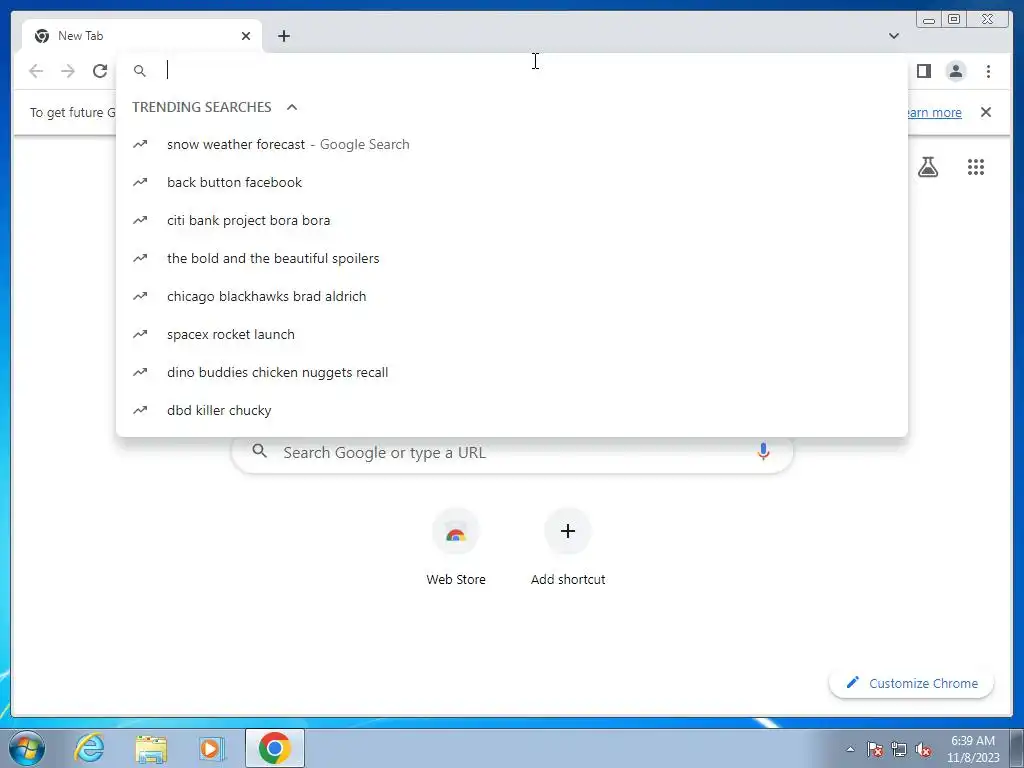
Task: Open the tab search dropdown arrow
Action: tap(893, 36)
